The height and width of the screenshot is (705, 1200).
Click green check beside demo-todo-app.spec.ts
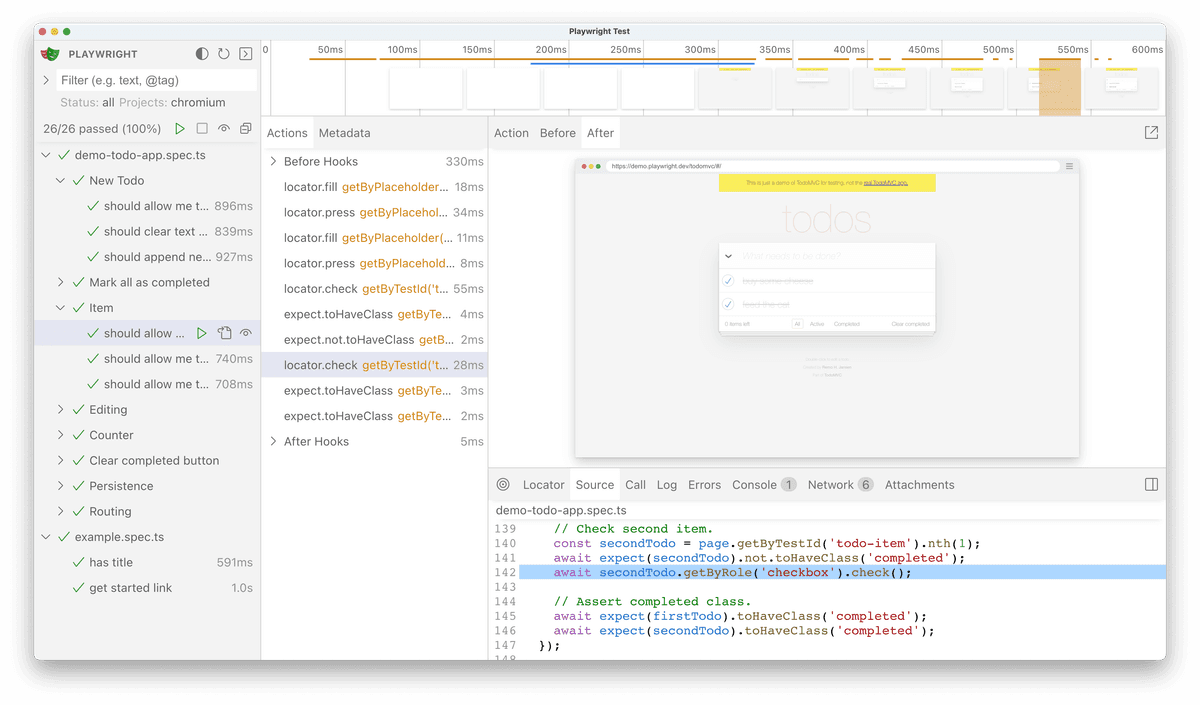pos(64,155)
